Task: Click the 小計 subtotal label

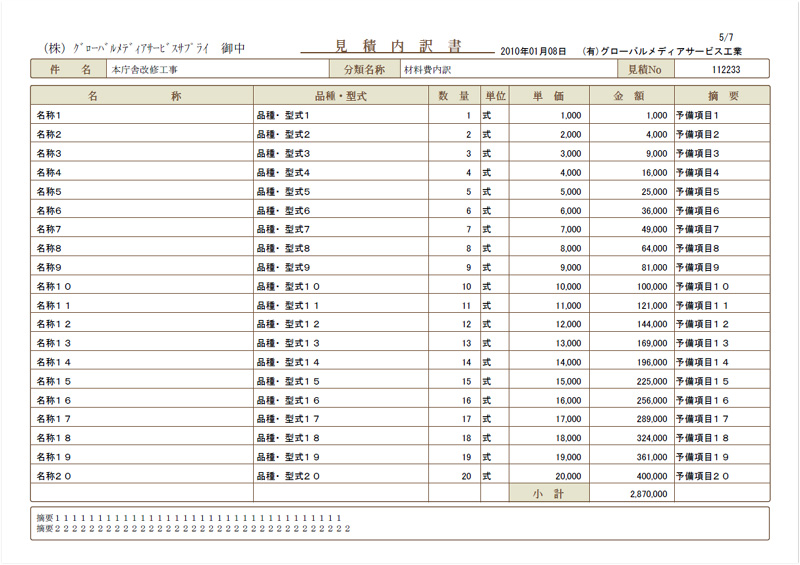Action: (548, 494)
